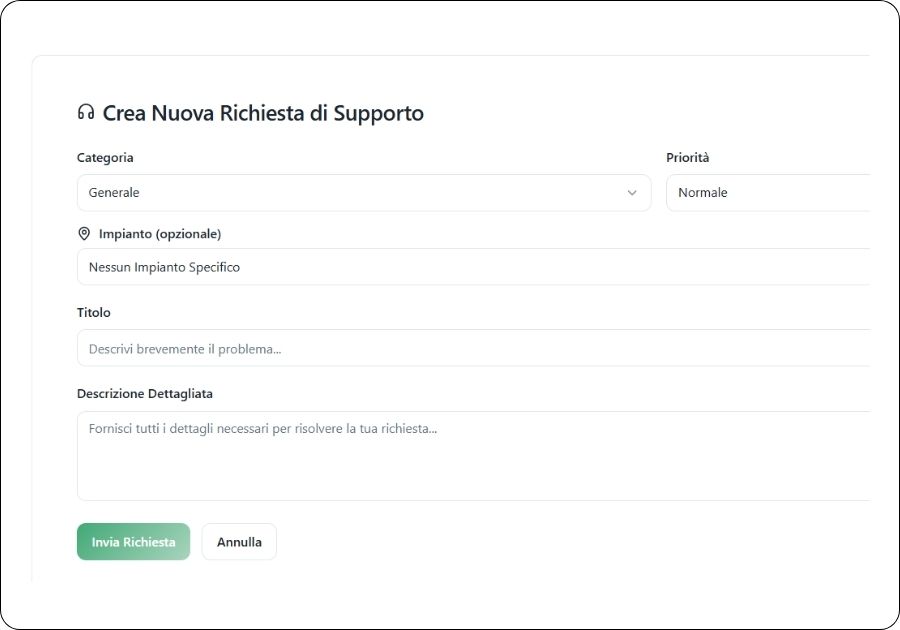Focus the Titolo input field
The width and height of the screenshot is (900, 630).
(x=472, y=348)
